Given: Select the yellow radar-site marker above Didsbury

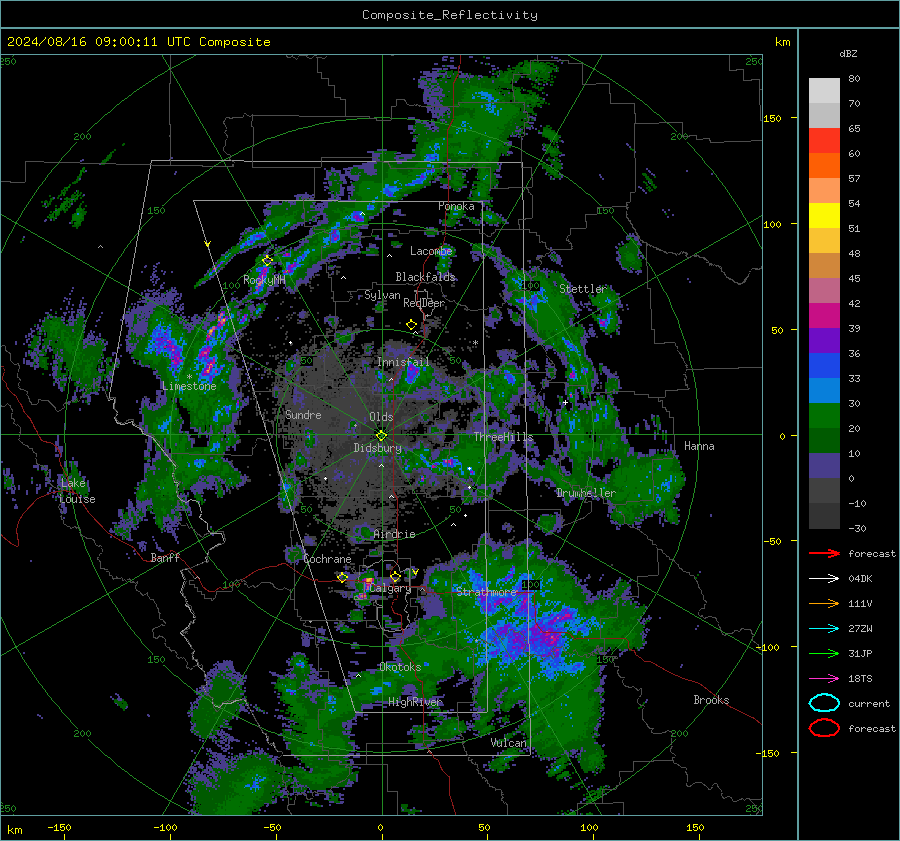Looking at the screenshot, I should point(382,436).
